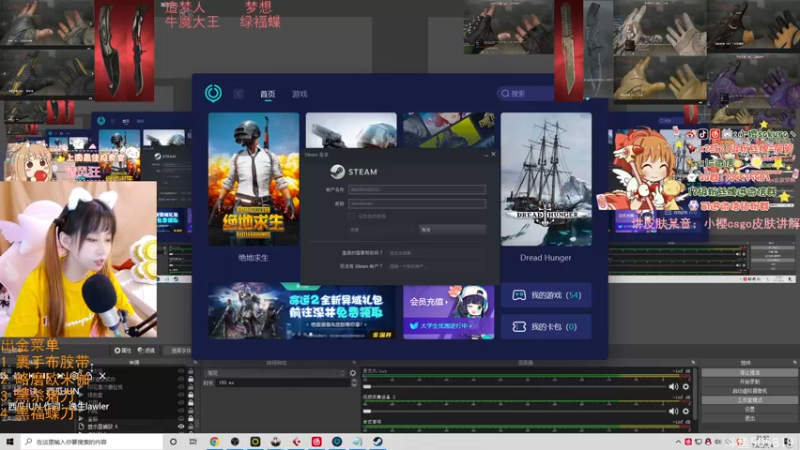Open the 麦克风/Aux mixer gear settings
The image size is (800, 450).
coord(686,387)
